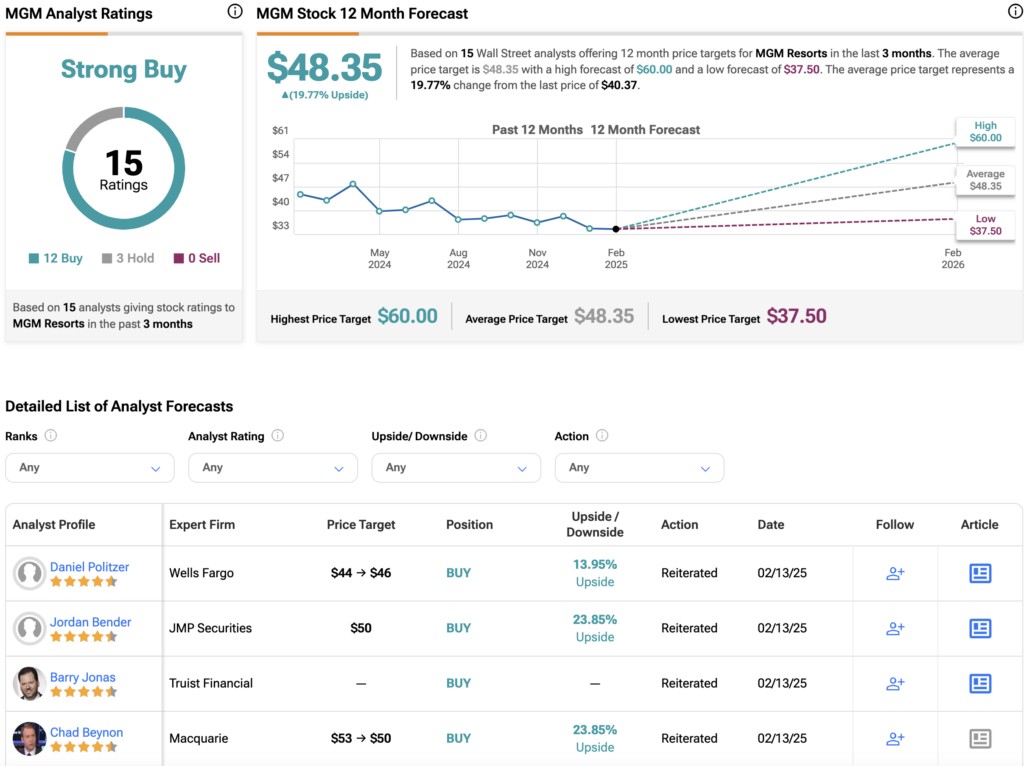
Task: Sort by Price Target column header
Action: click(x=361, y=524)
